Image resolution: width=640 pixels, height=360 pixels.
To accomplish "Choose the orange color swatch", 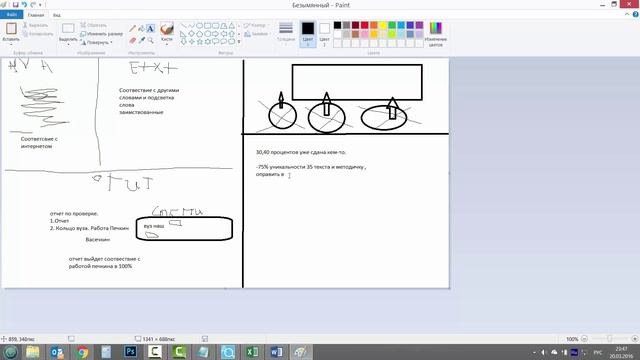I will (x=374, y=25).
